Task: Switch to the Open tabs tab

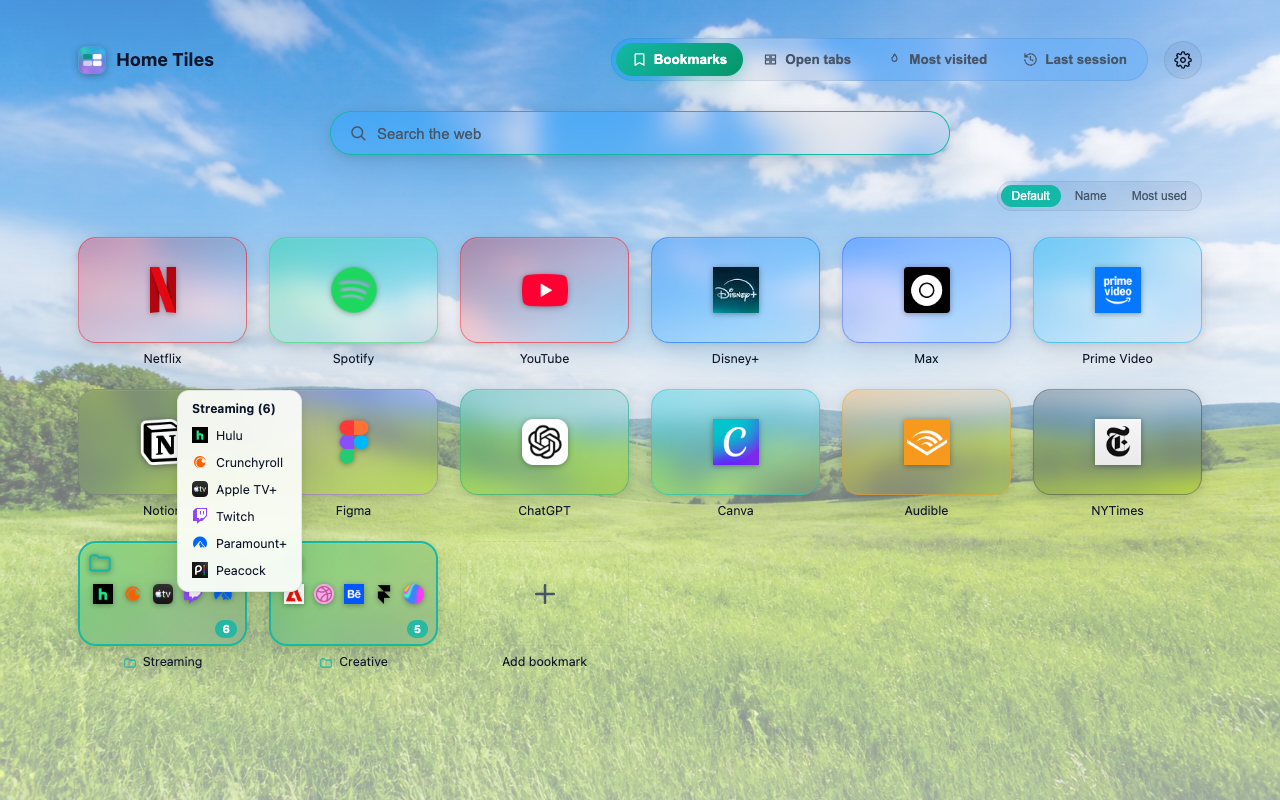Action: tap(807, 60)
